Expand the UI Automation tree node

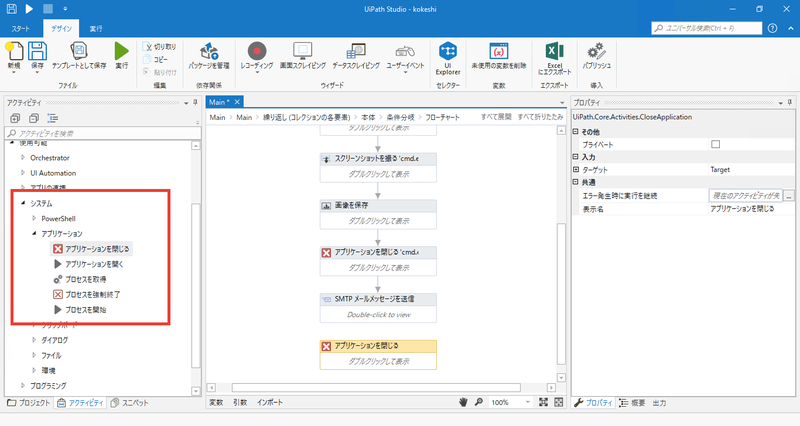[x=23, y=173]
